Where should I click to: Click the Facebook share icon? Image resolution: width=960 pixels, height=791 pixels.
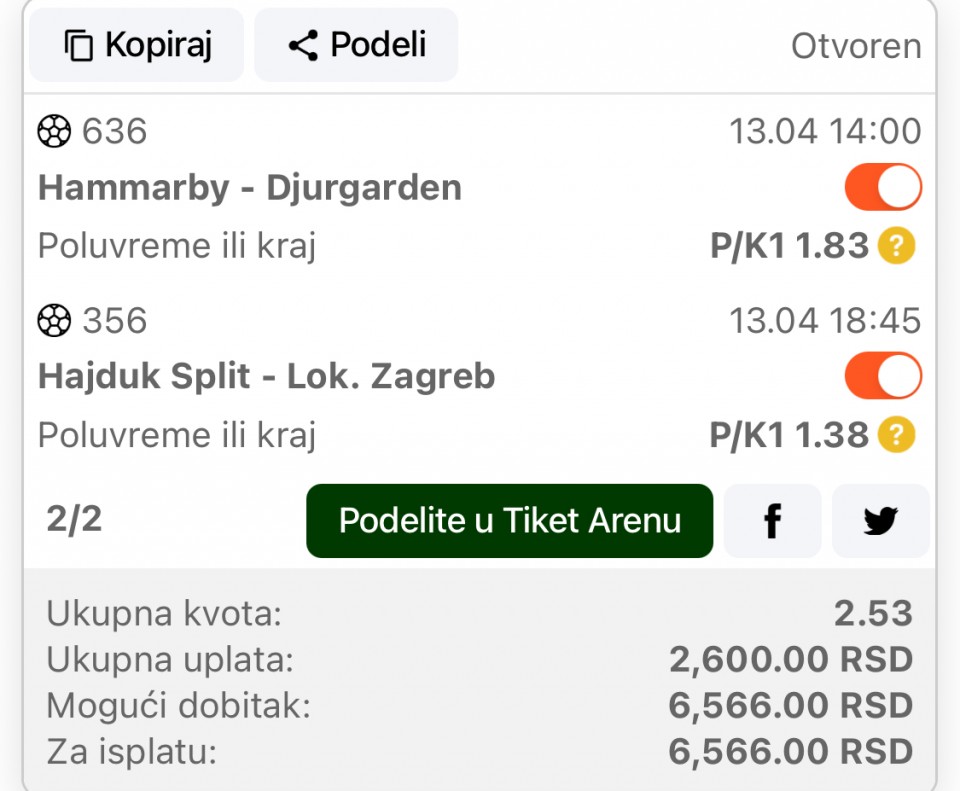click(772, 521)
